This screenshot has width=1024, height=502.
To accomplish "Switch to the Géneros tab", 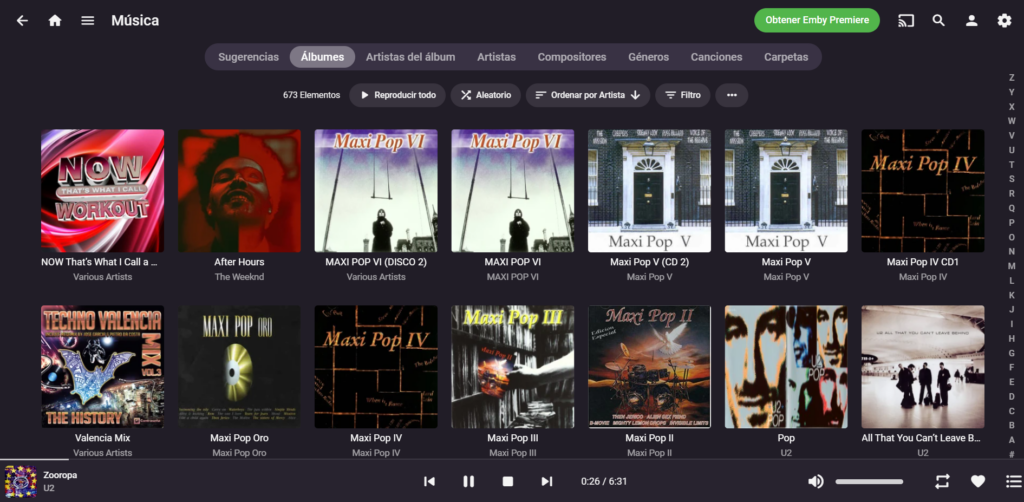I will pyautogui.click(x=648, y=57).
